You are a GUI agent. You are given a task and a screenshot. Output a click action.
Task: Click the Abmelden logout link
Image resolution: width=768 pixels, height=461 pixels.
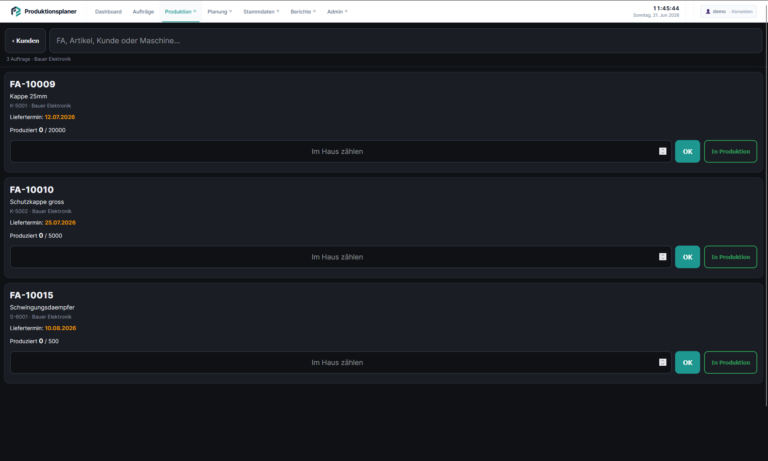click(742, 11)
